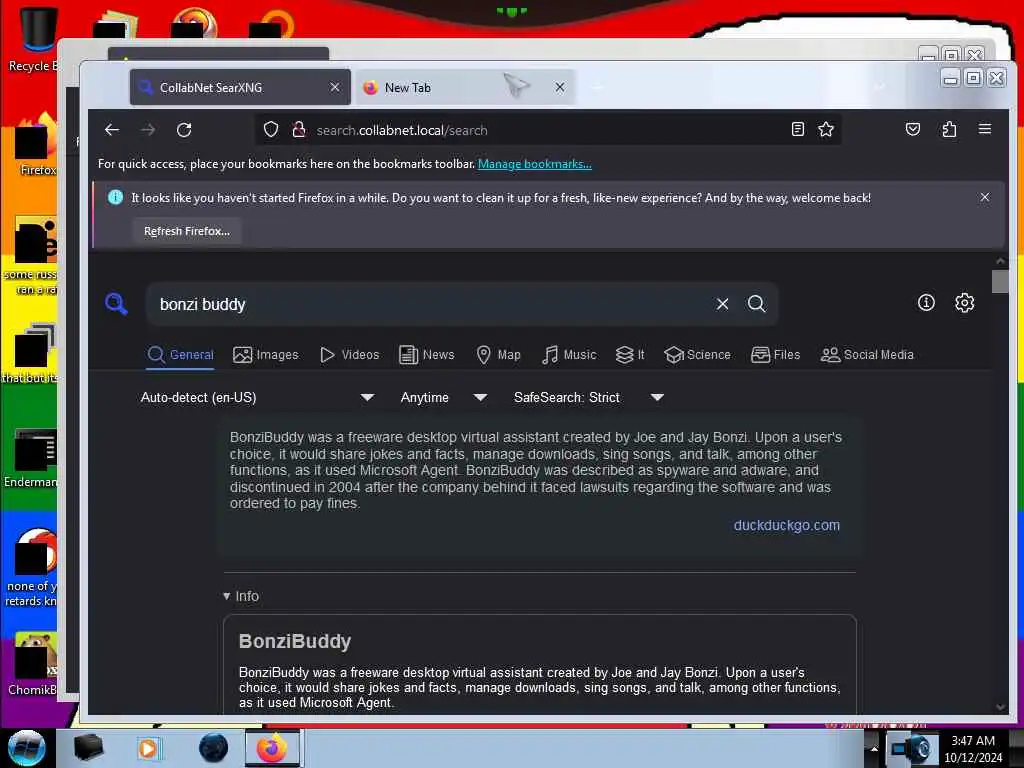1024x768 pixels.
Task: Click the page vertical scrollbar thumb
Action: [1000, 281]
